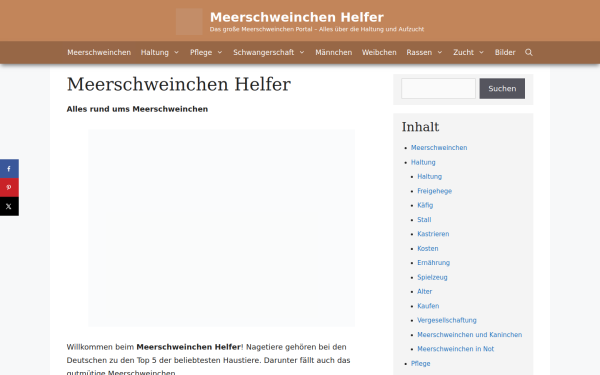Open Alter link
Screen dimensions: 600x375
pyautogui.click(x=424, y=292)
